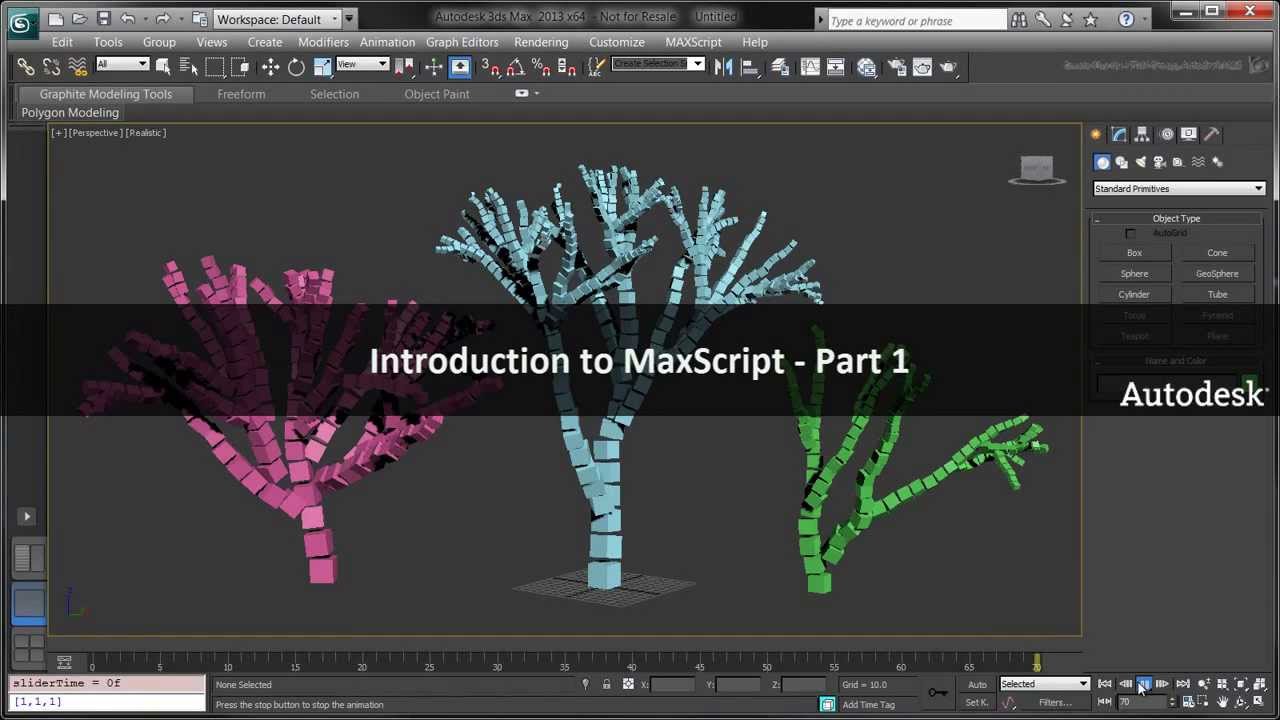1280x720 pixels.
Task: Open the Workspace: Default dropdown
Action: click(x=277, y=19)
